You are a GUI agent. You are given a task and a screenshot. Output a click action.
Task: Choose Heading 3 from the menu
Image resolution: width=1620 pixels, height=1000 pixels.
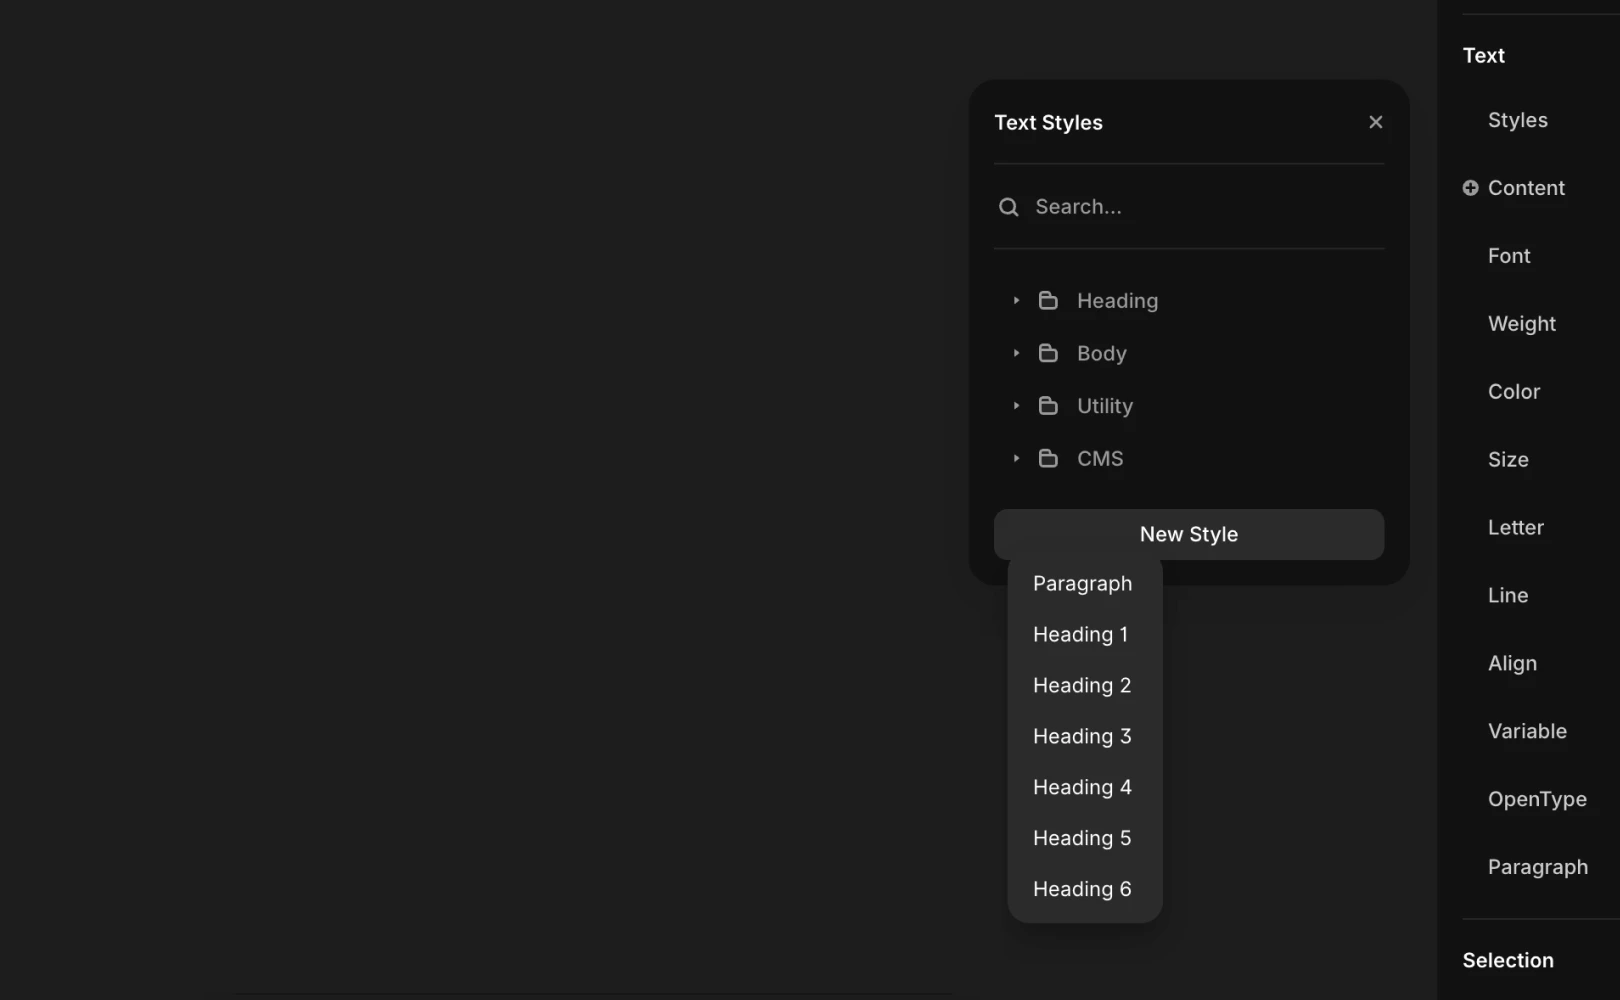pyautogui.click(x=1085, y=736)
